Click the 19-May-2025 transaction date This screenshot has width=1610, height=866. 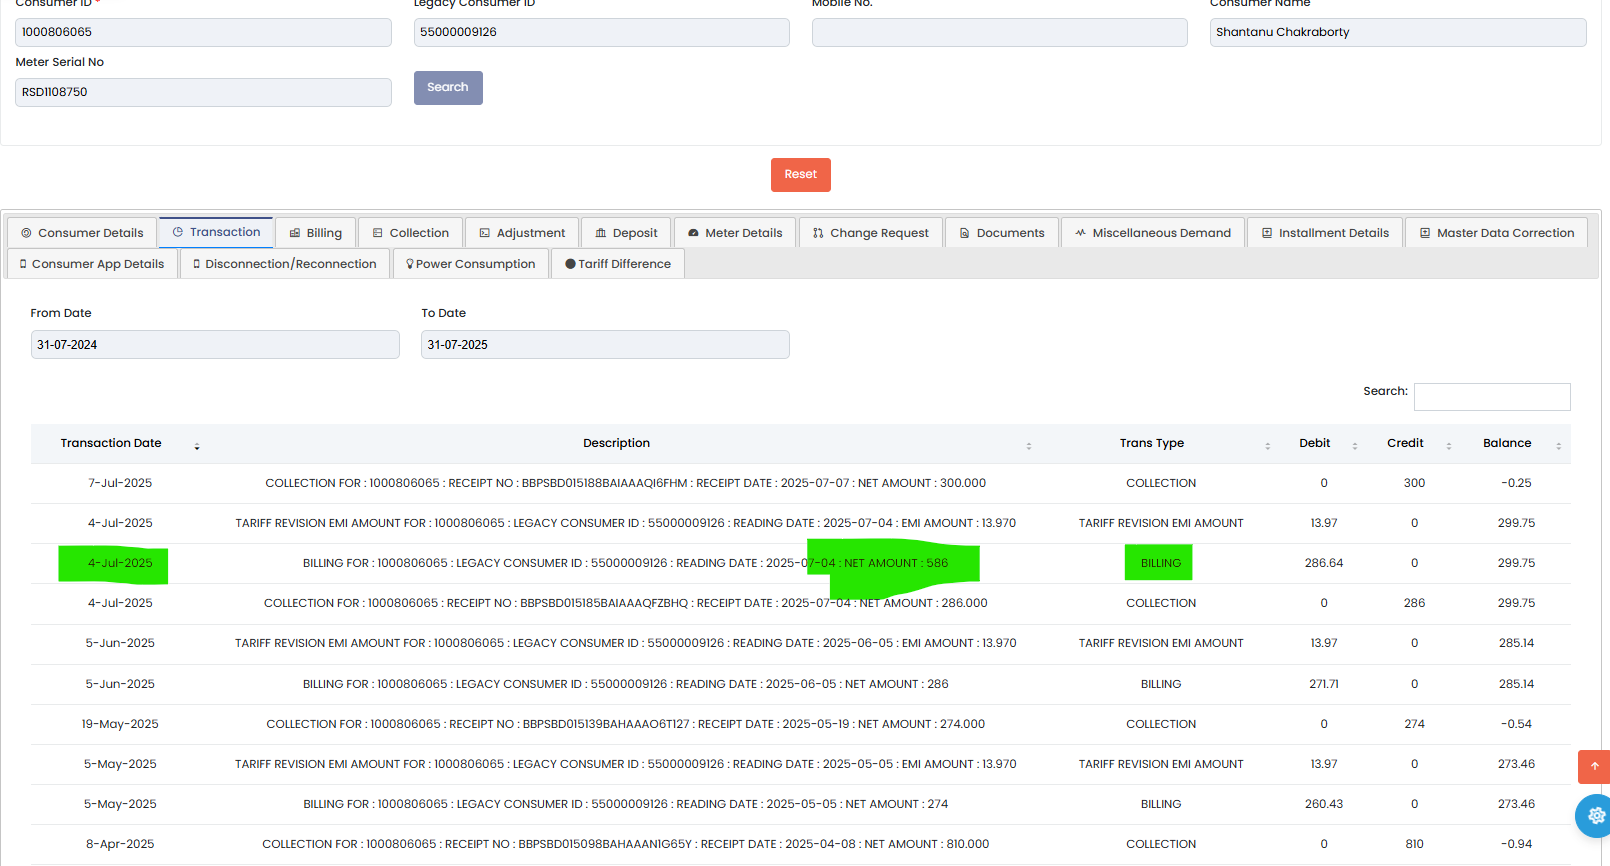(120, 724)
